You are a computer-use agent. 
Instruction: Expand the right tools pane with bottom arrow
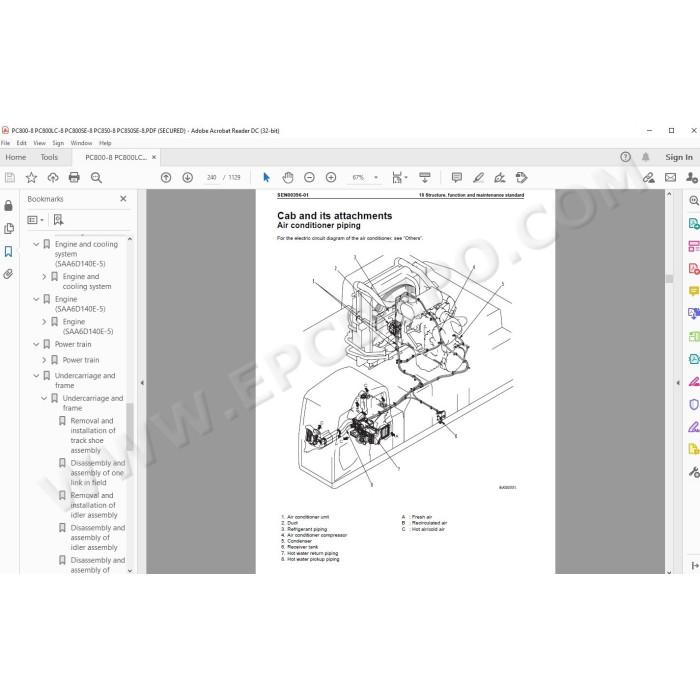695,566
